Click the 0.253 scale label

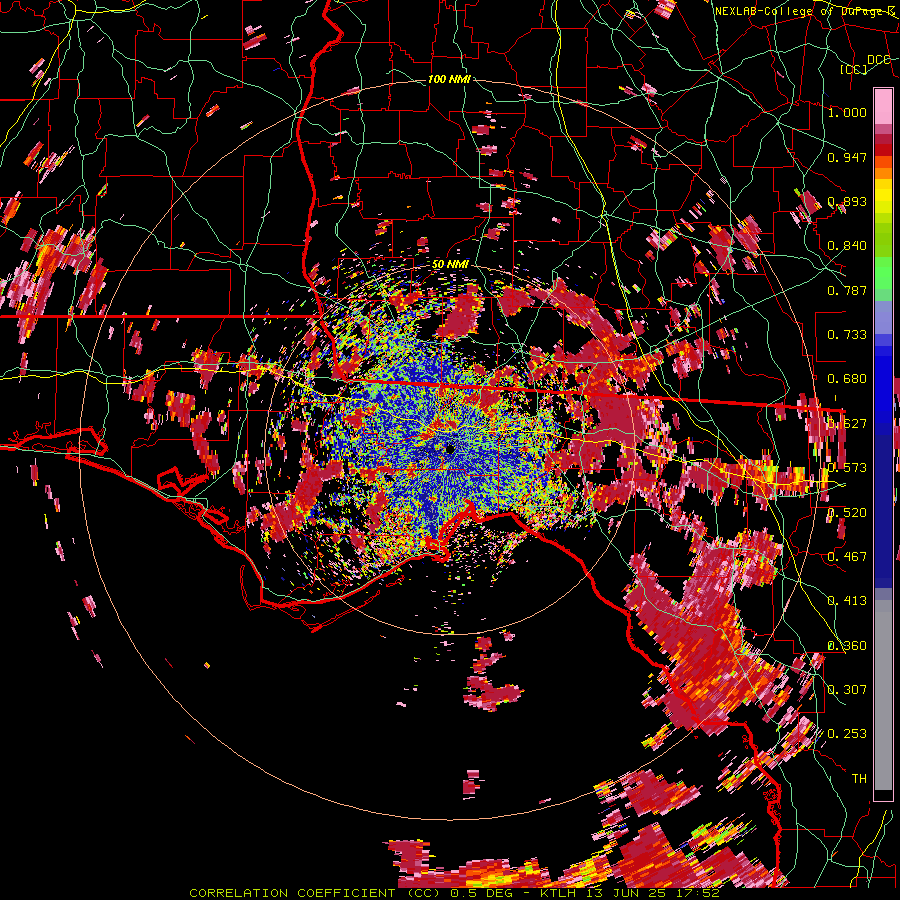click(x=847, y=734)
